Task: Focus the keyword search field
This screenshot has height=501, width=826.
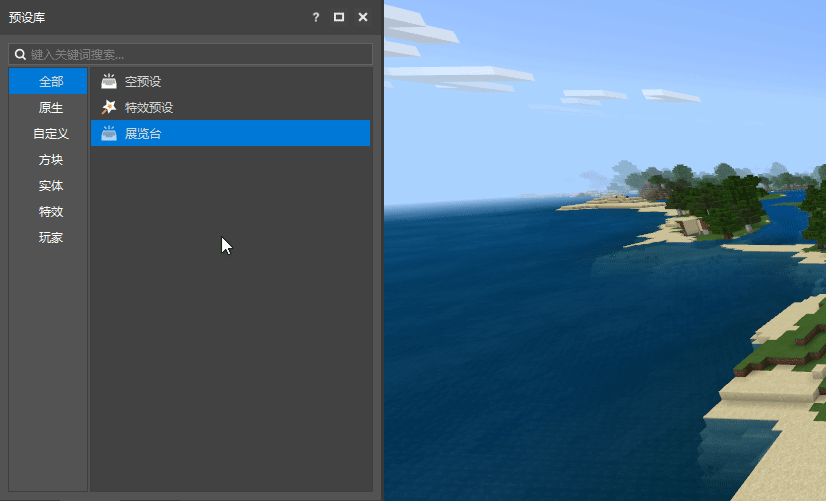Action: pos(190,54)
